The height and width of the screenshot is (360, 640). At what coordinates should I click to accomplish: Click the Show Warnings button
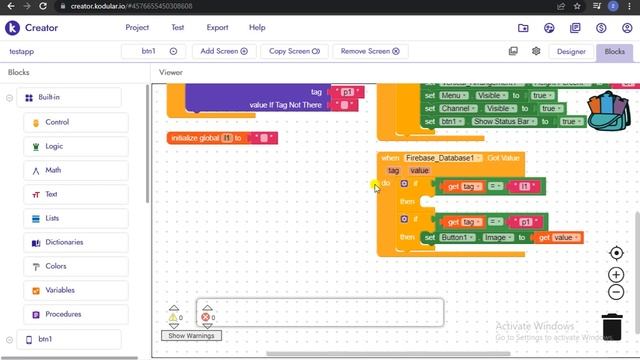click(x=191, y=336)
